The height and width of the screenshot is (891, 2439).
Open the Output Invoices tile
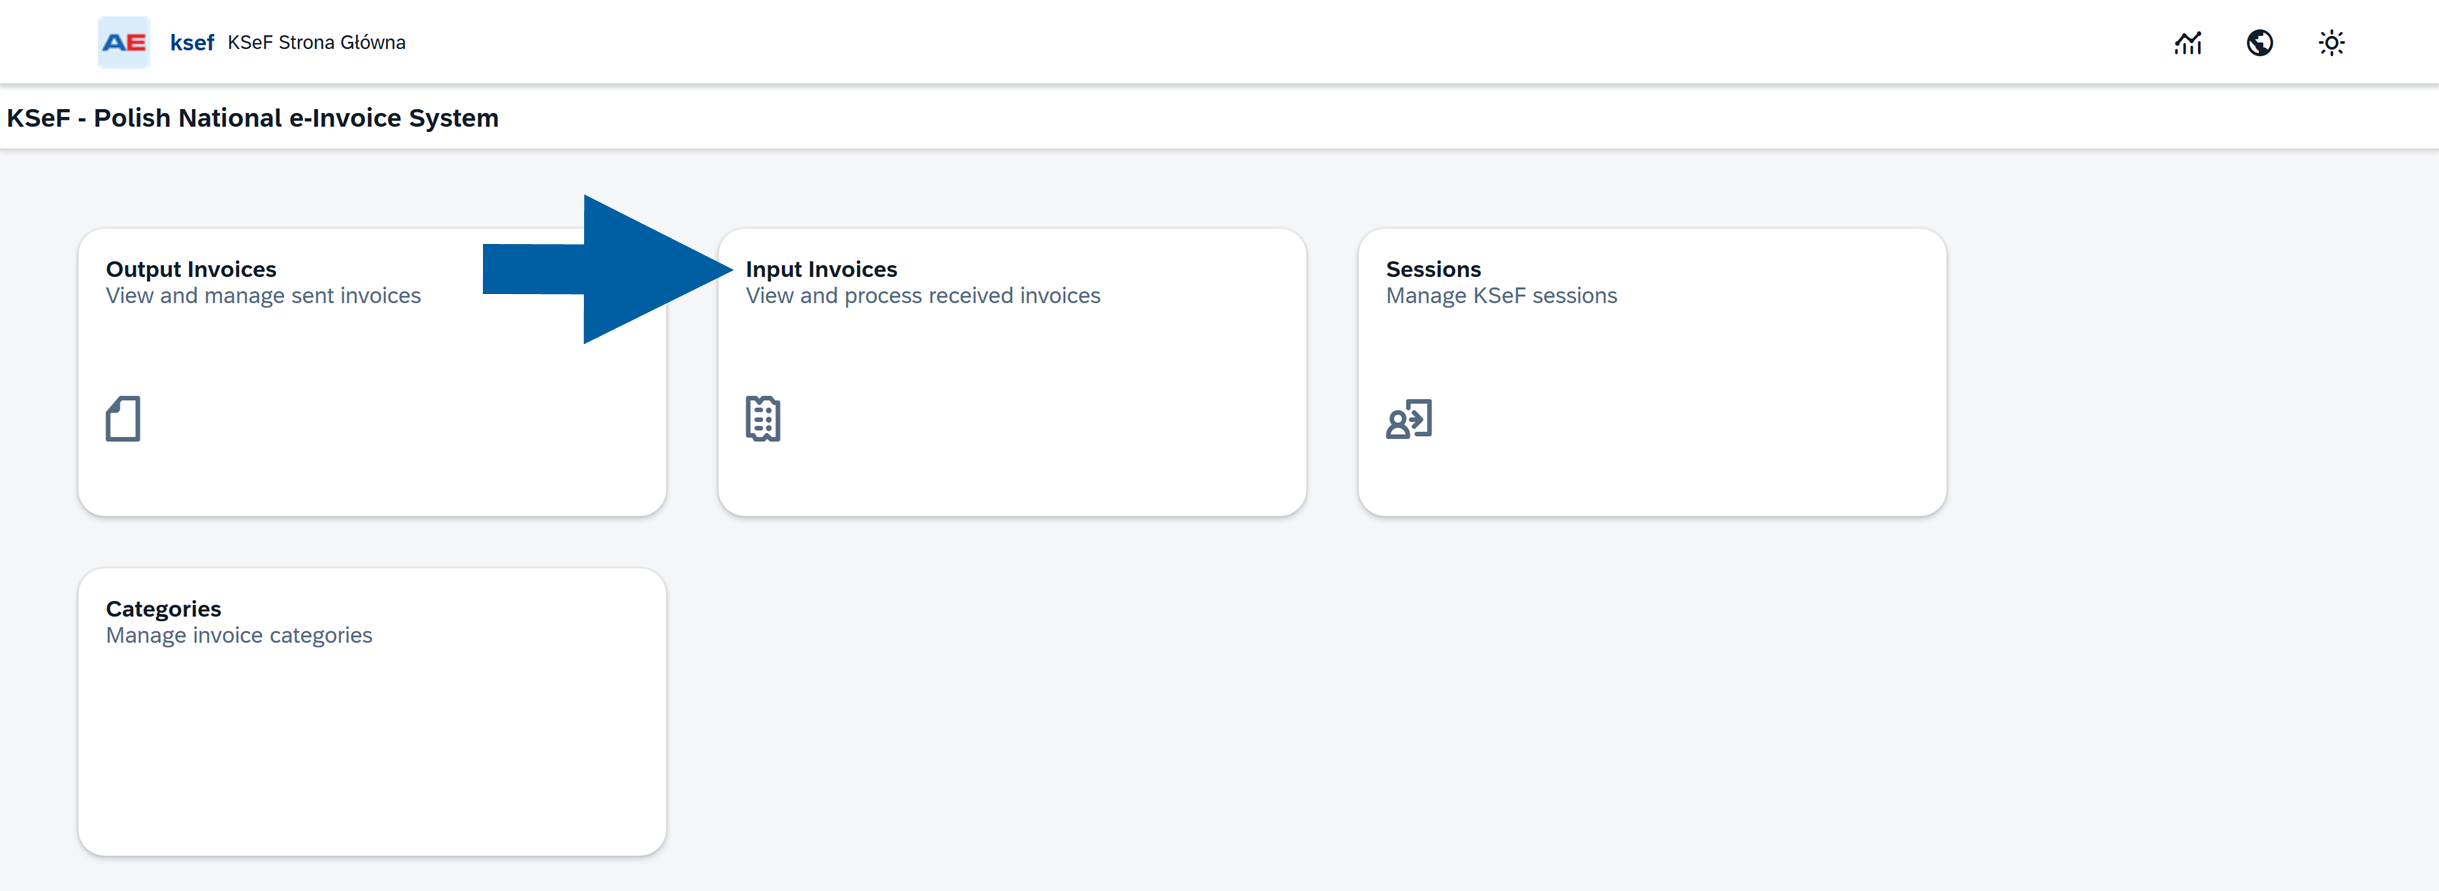coord(372,372)
